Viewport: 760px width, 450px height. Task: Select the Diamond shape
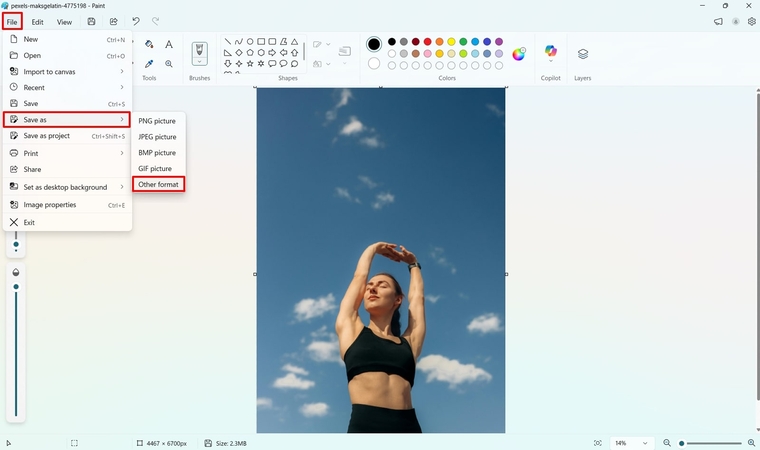[x=238, y=52]
